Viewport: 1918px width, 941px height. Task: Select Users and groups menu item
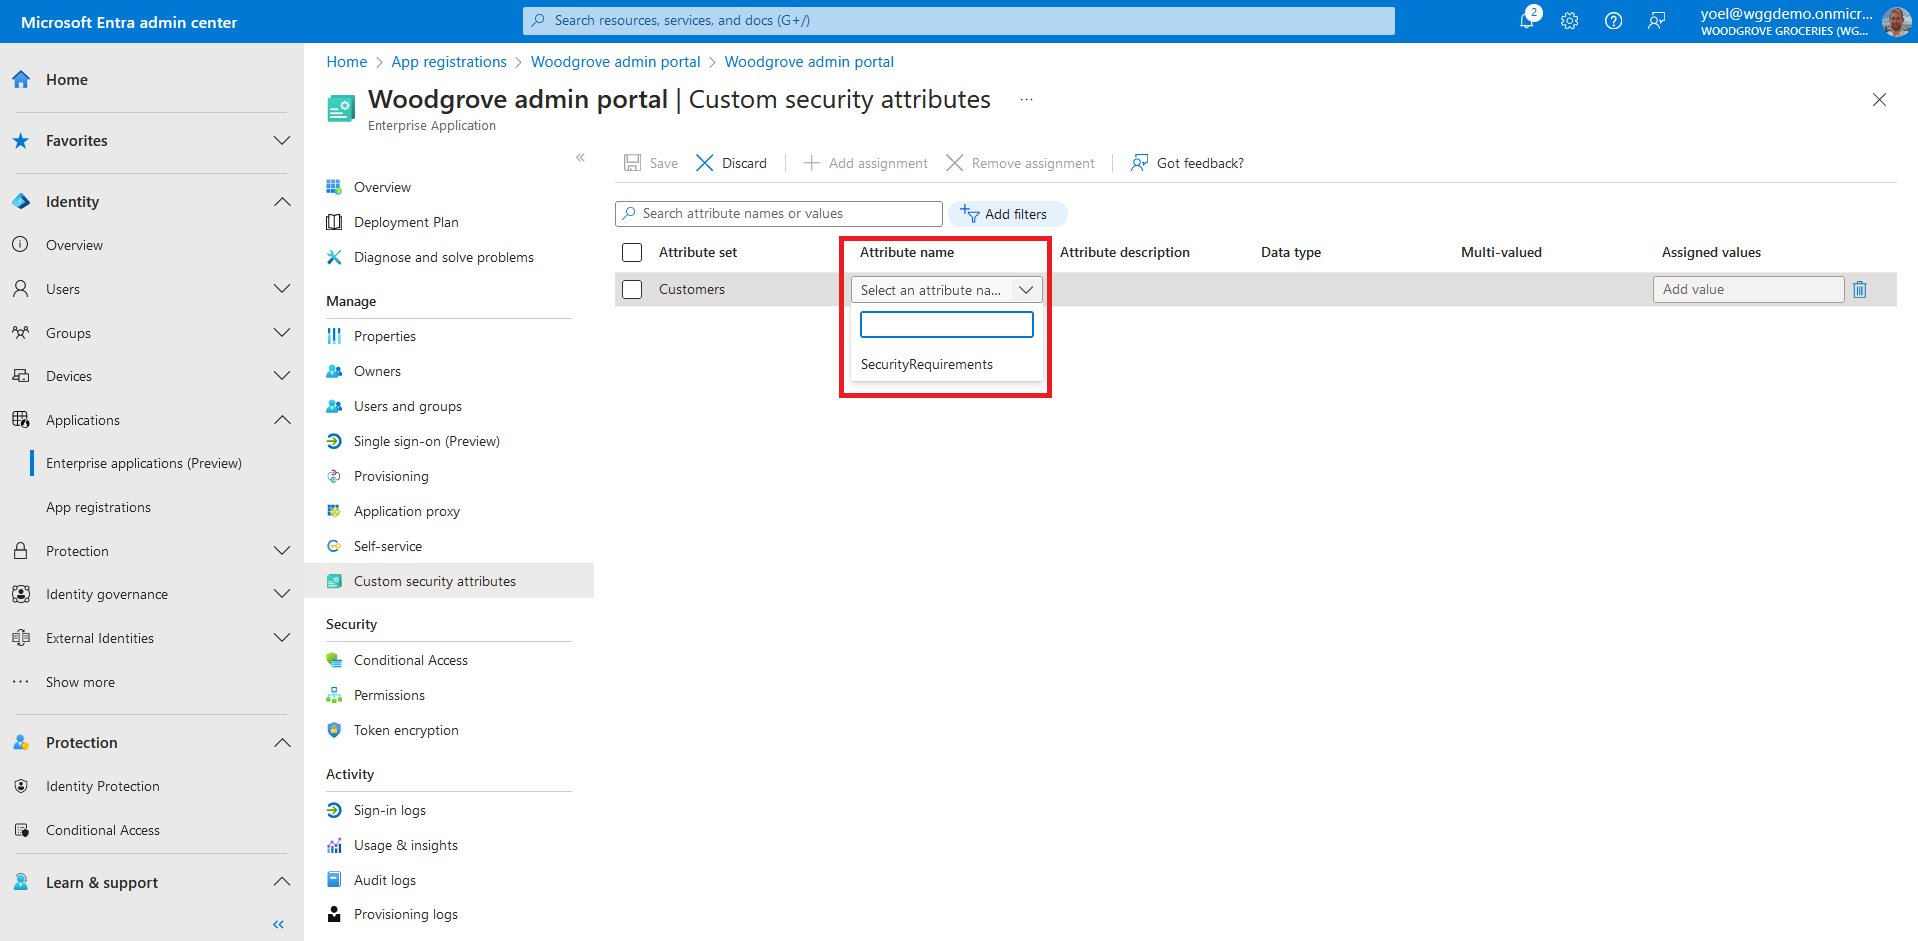coord(407,406)
